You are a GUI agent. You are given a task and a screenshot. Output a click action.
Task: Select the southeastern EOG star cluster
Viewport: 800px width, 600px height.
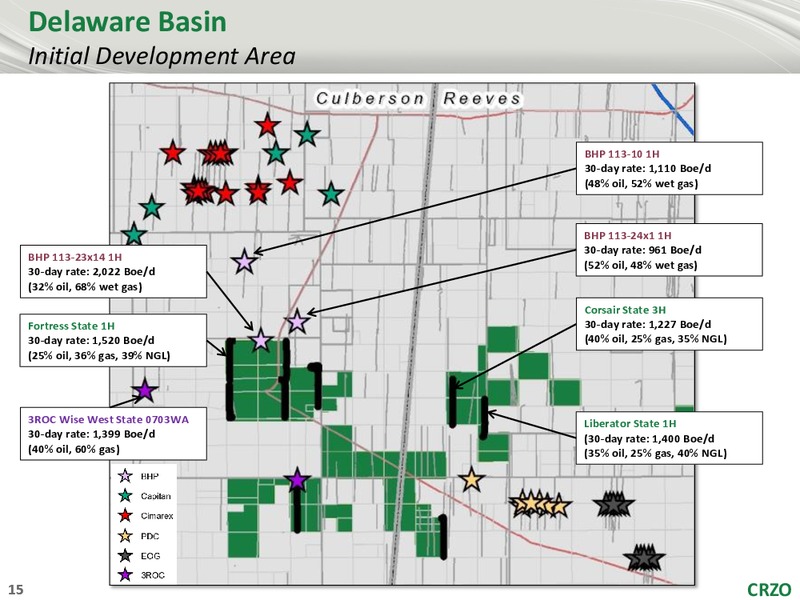click(644, 558)
